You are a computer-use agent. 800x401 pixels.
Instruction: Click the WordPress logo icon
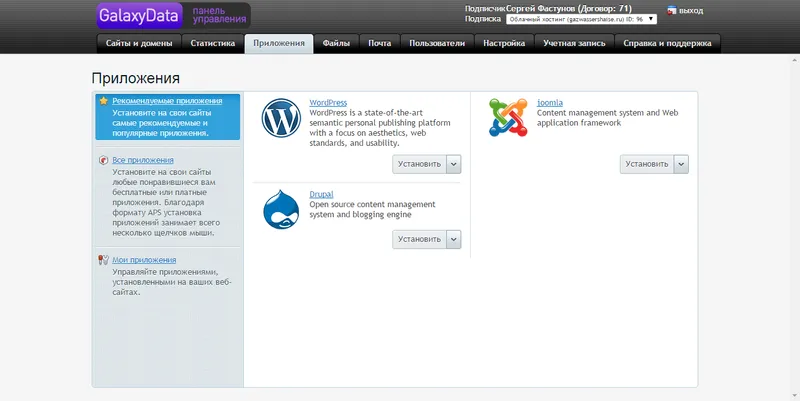[x=281, y=118]
